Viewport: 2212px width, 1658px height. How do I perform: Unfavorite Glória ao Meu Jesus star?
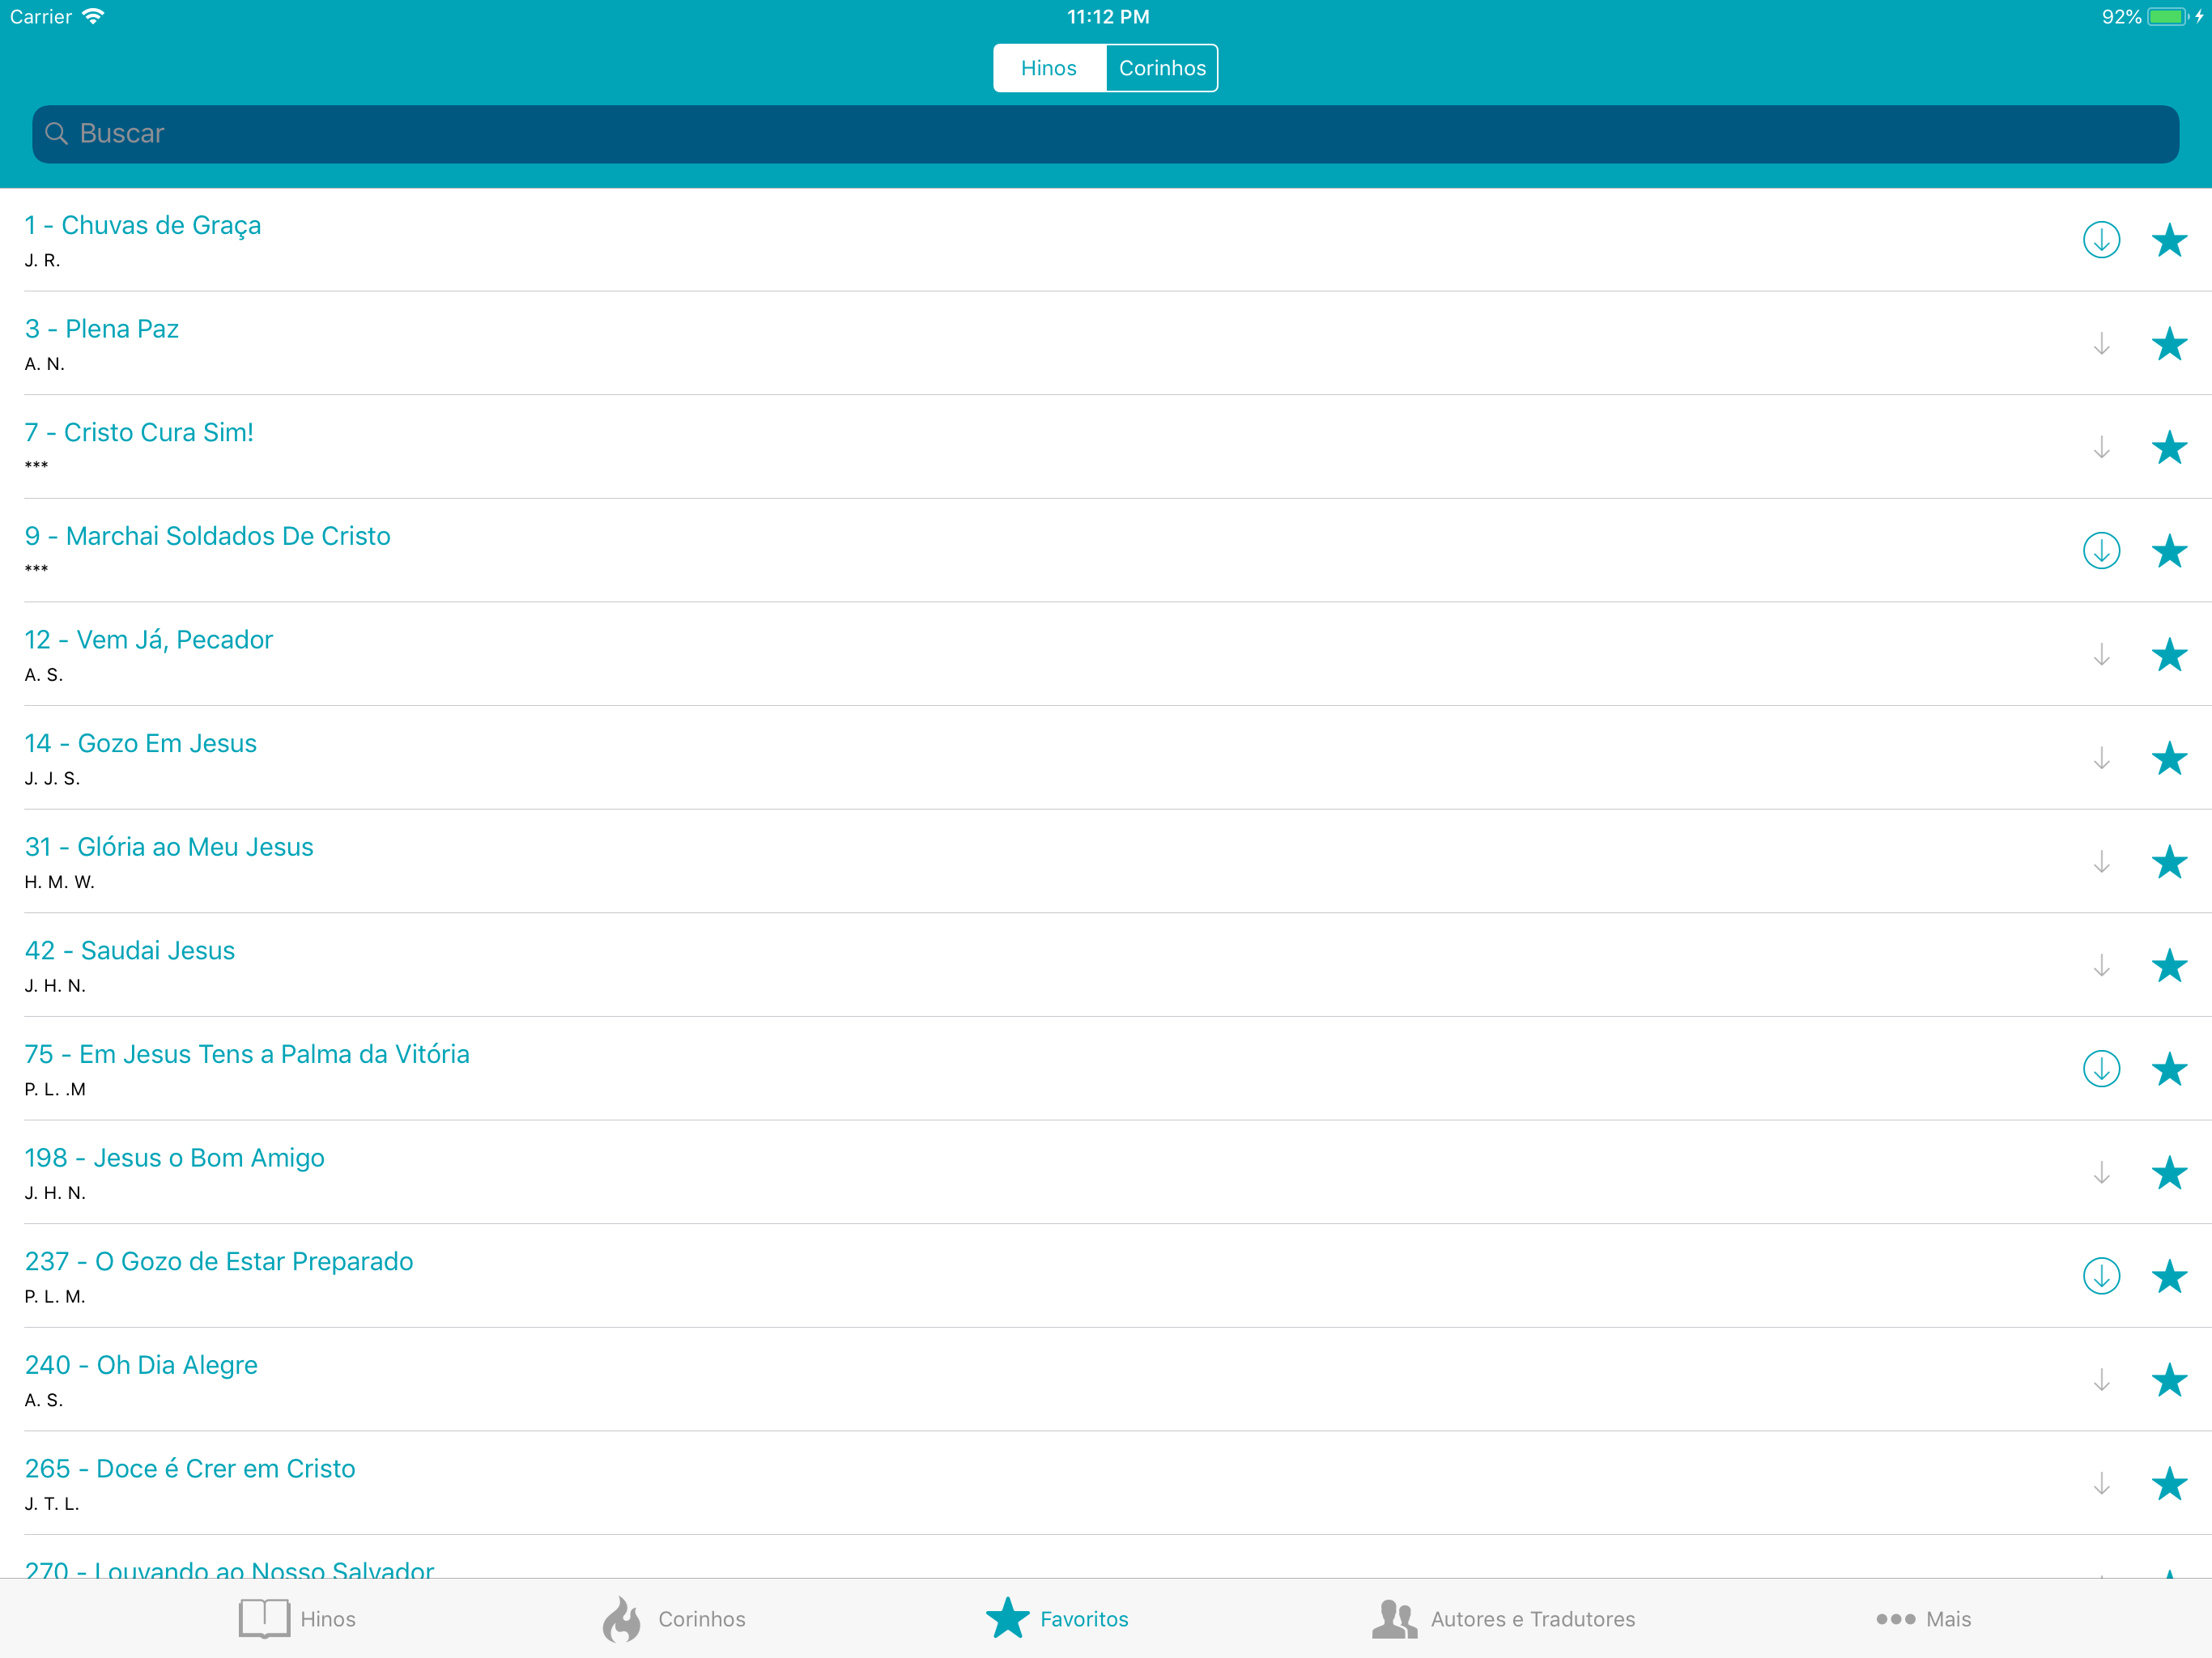[2169, 862]
